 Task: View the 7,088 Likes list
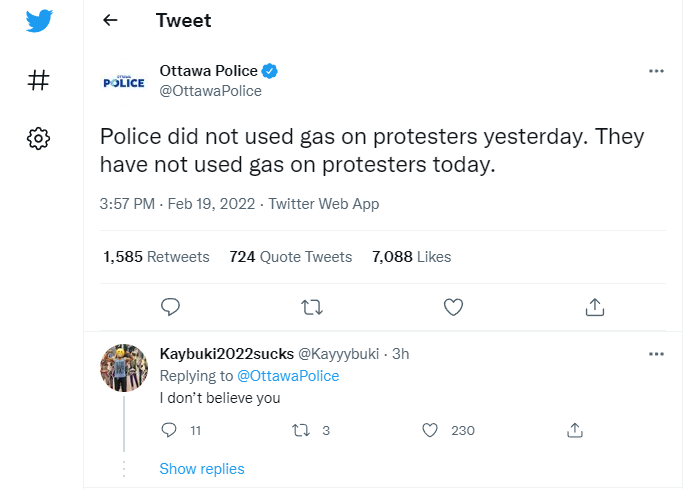pyautogui.click(x=411, y=256)
